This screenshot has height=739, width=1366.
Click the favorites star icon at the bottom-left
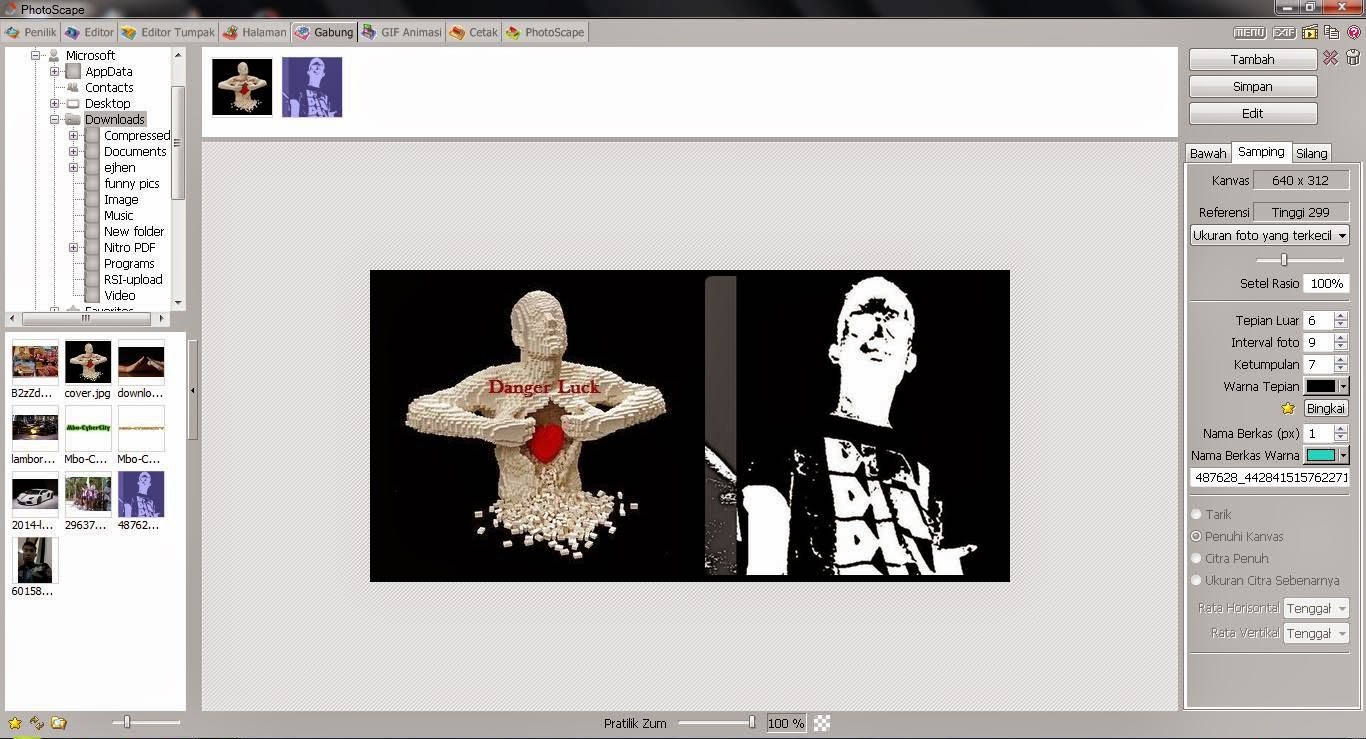click(x=15, y=722)
